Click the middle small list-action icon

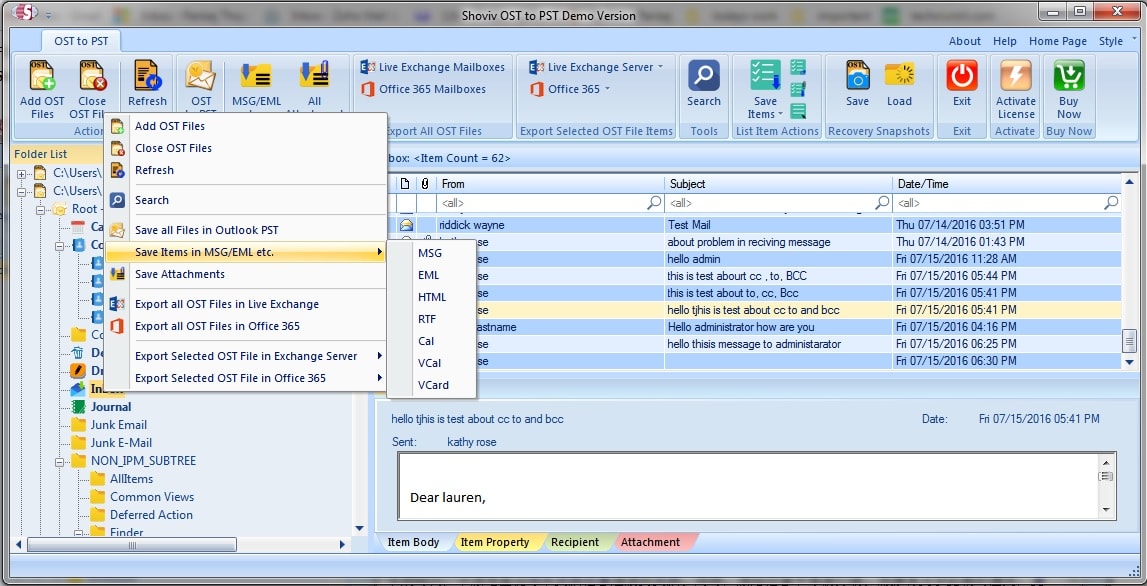point(798,89)
